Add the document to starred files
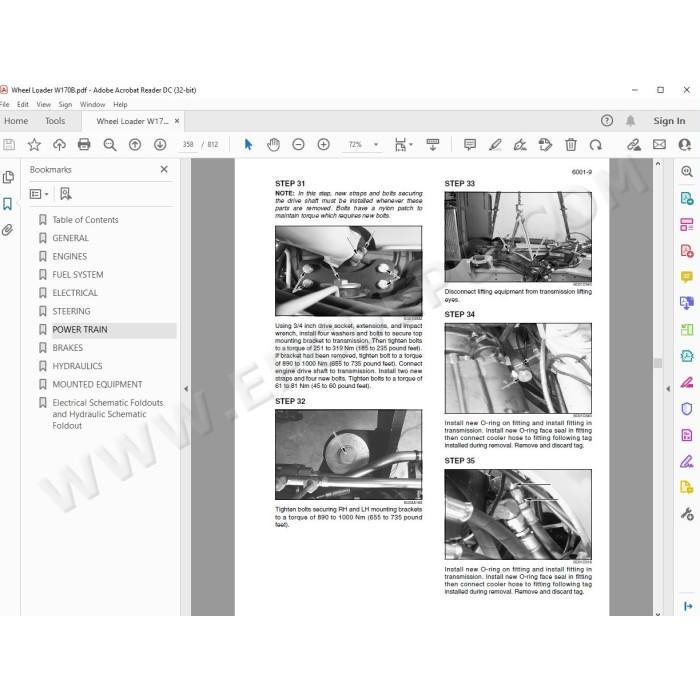The width and height of the screenshot is (700, 700). (x=34, y=145)
